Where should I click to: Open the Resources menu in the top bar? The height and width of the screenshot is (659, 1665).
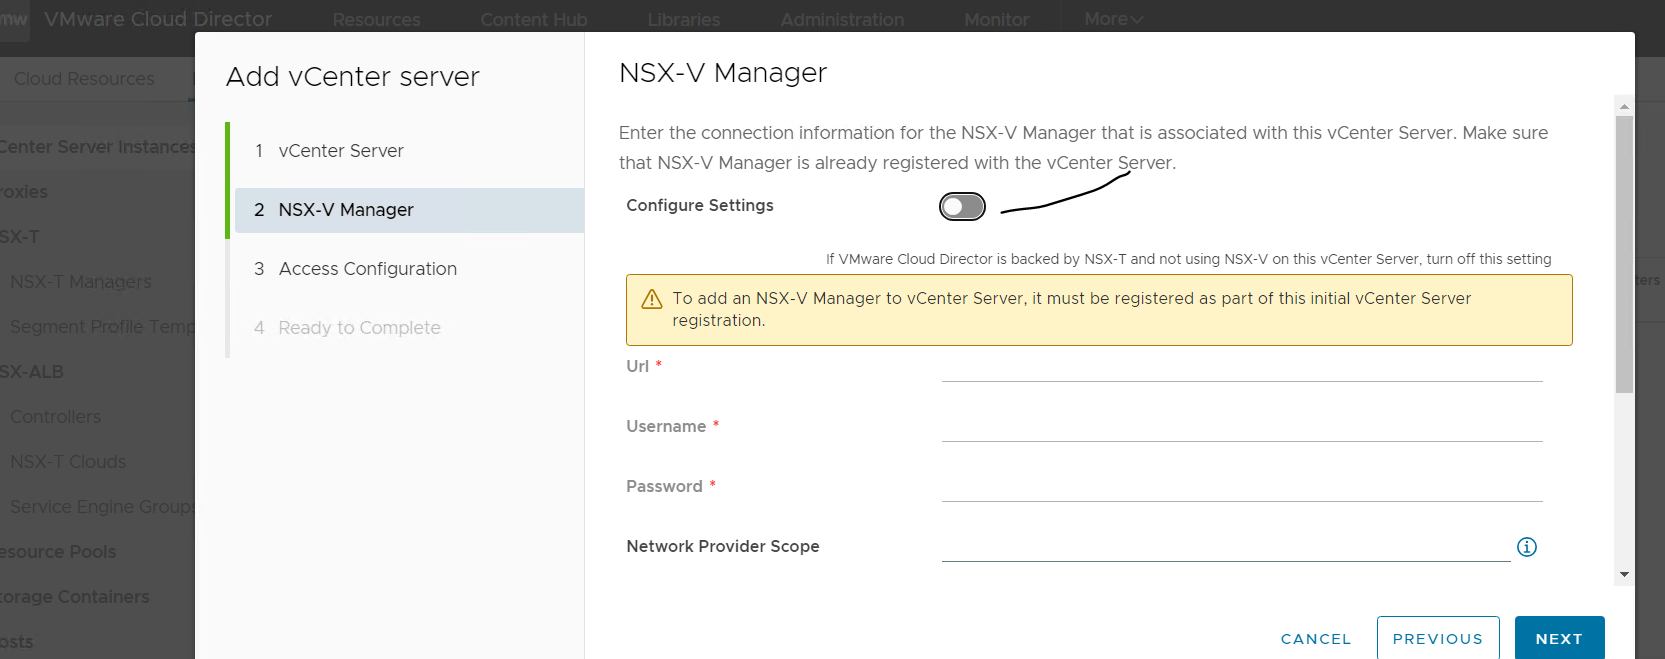tap(376, 20)
